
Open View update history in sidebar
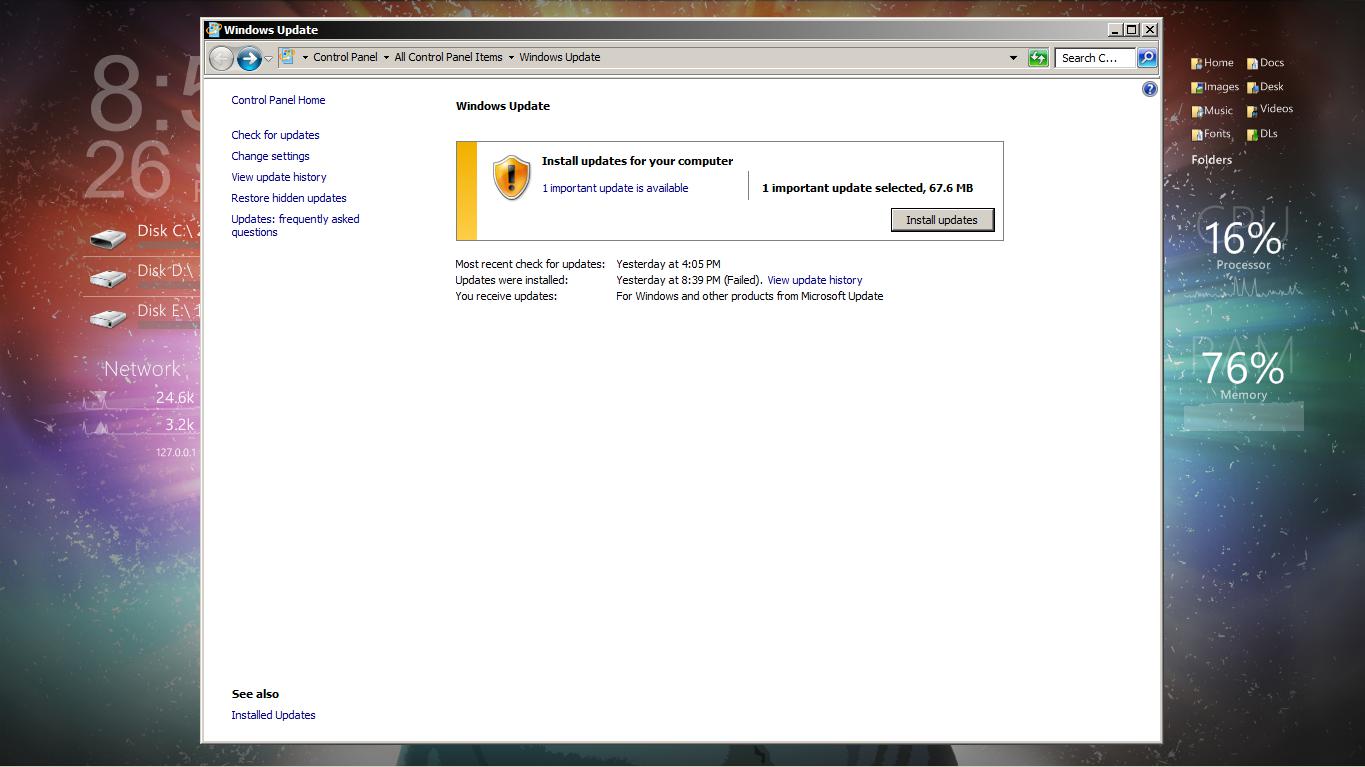coord(279,177)
